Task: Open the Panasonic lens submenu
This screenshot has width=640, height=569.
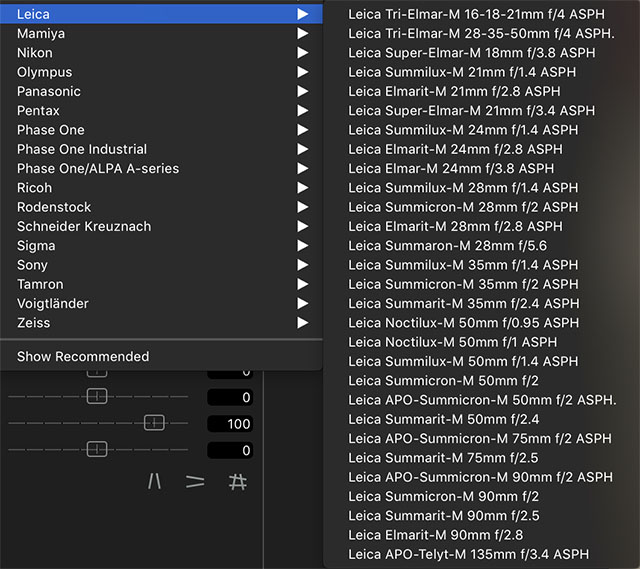Action: pyautogui.click(x=161, y=91)
